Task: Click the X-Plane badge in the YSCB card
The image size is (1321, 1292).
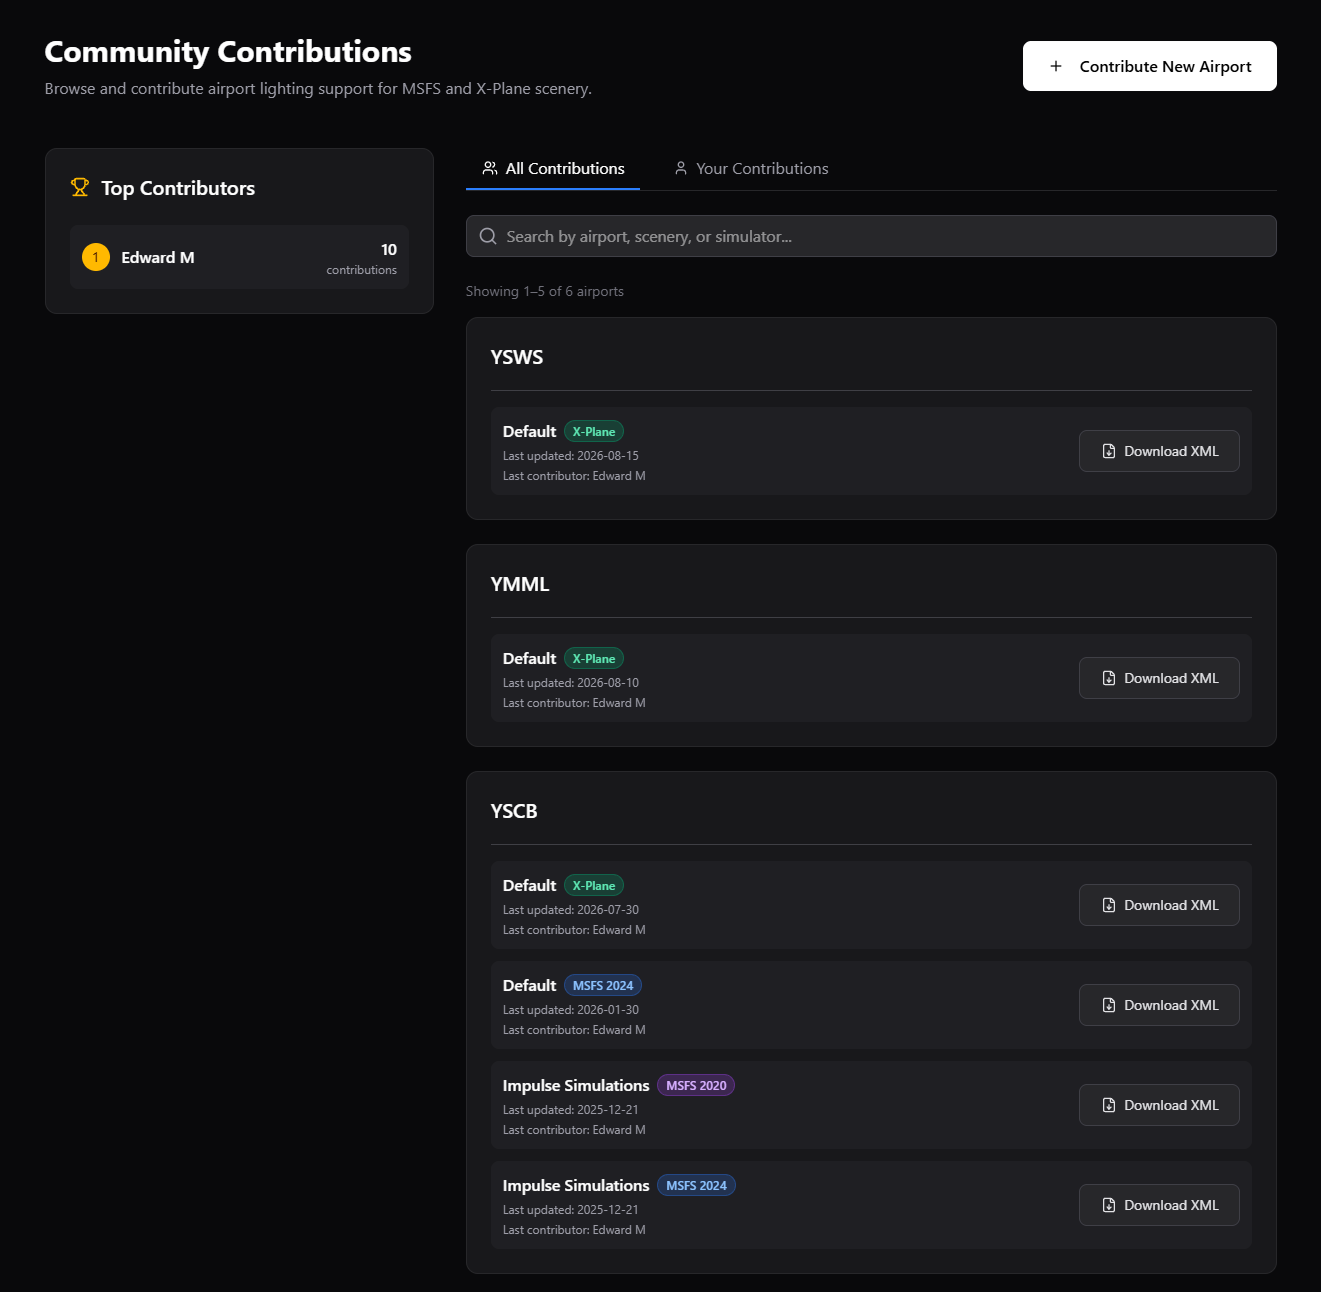Action: pos(594,885)
